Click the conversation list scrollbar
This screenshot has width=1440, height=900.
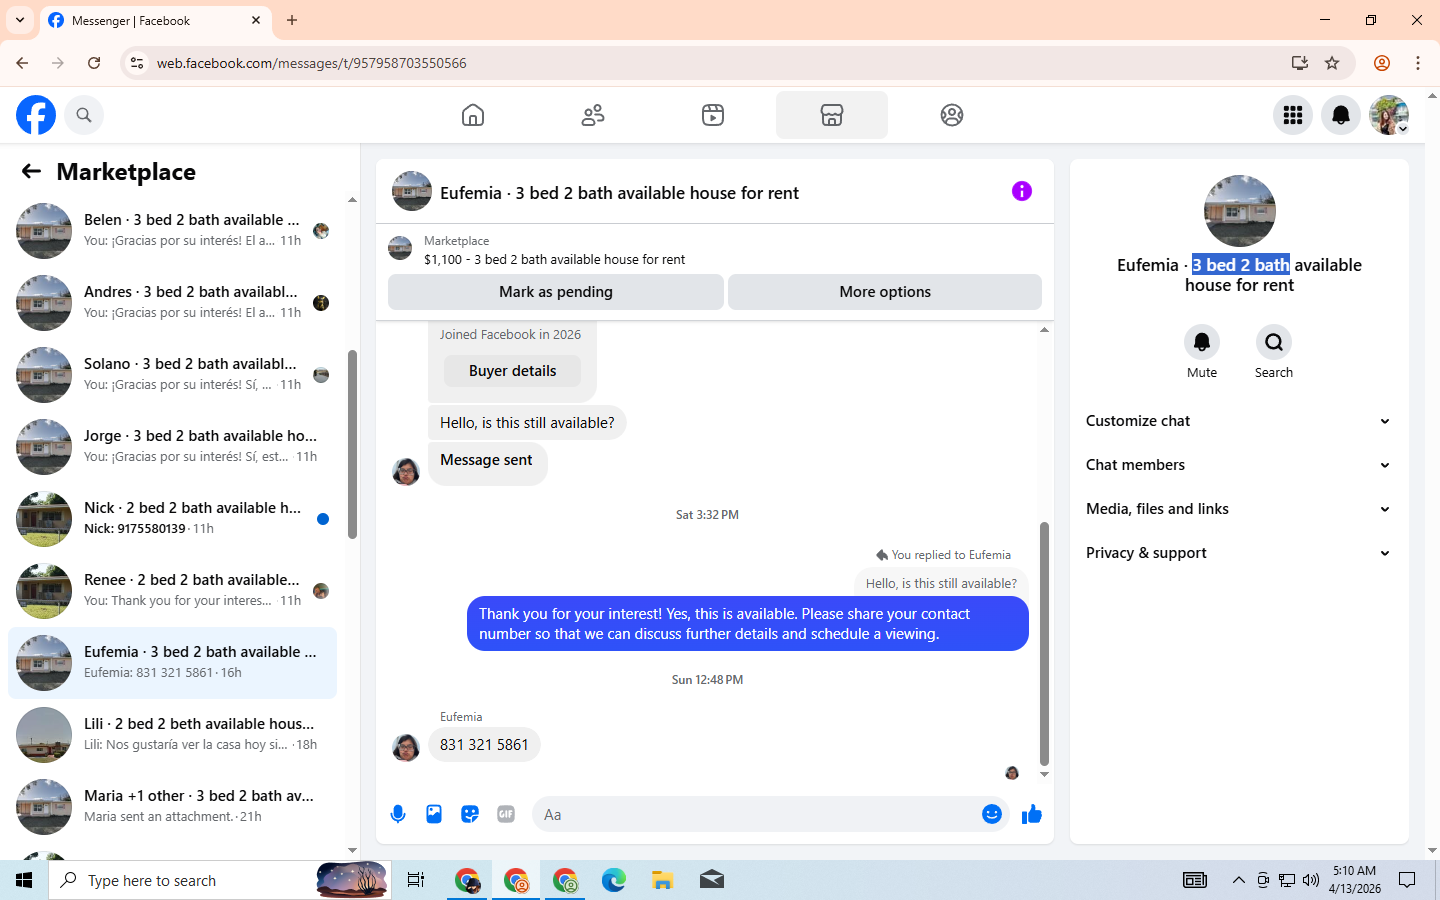click(352, 444)
